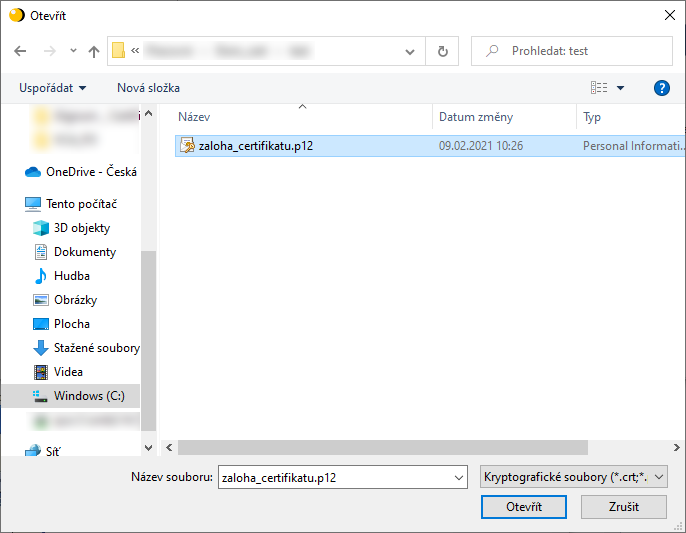The image size is (686, 533).
Task: Open Obrázky folder
Action: 75,300
